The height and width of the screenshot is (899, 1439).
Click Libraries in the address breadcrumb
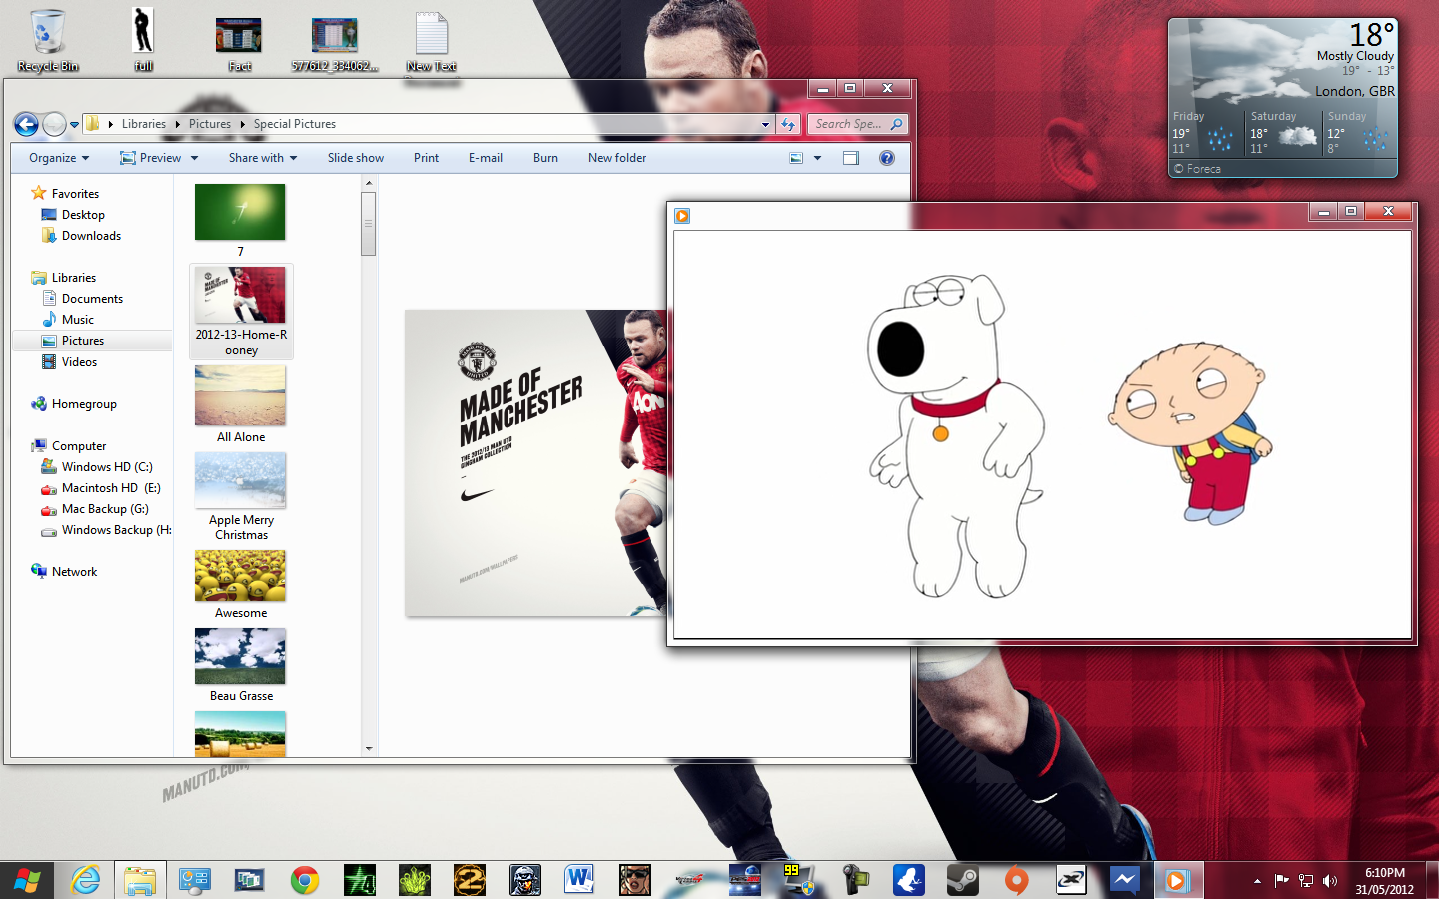pos(144,124)
